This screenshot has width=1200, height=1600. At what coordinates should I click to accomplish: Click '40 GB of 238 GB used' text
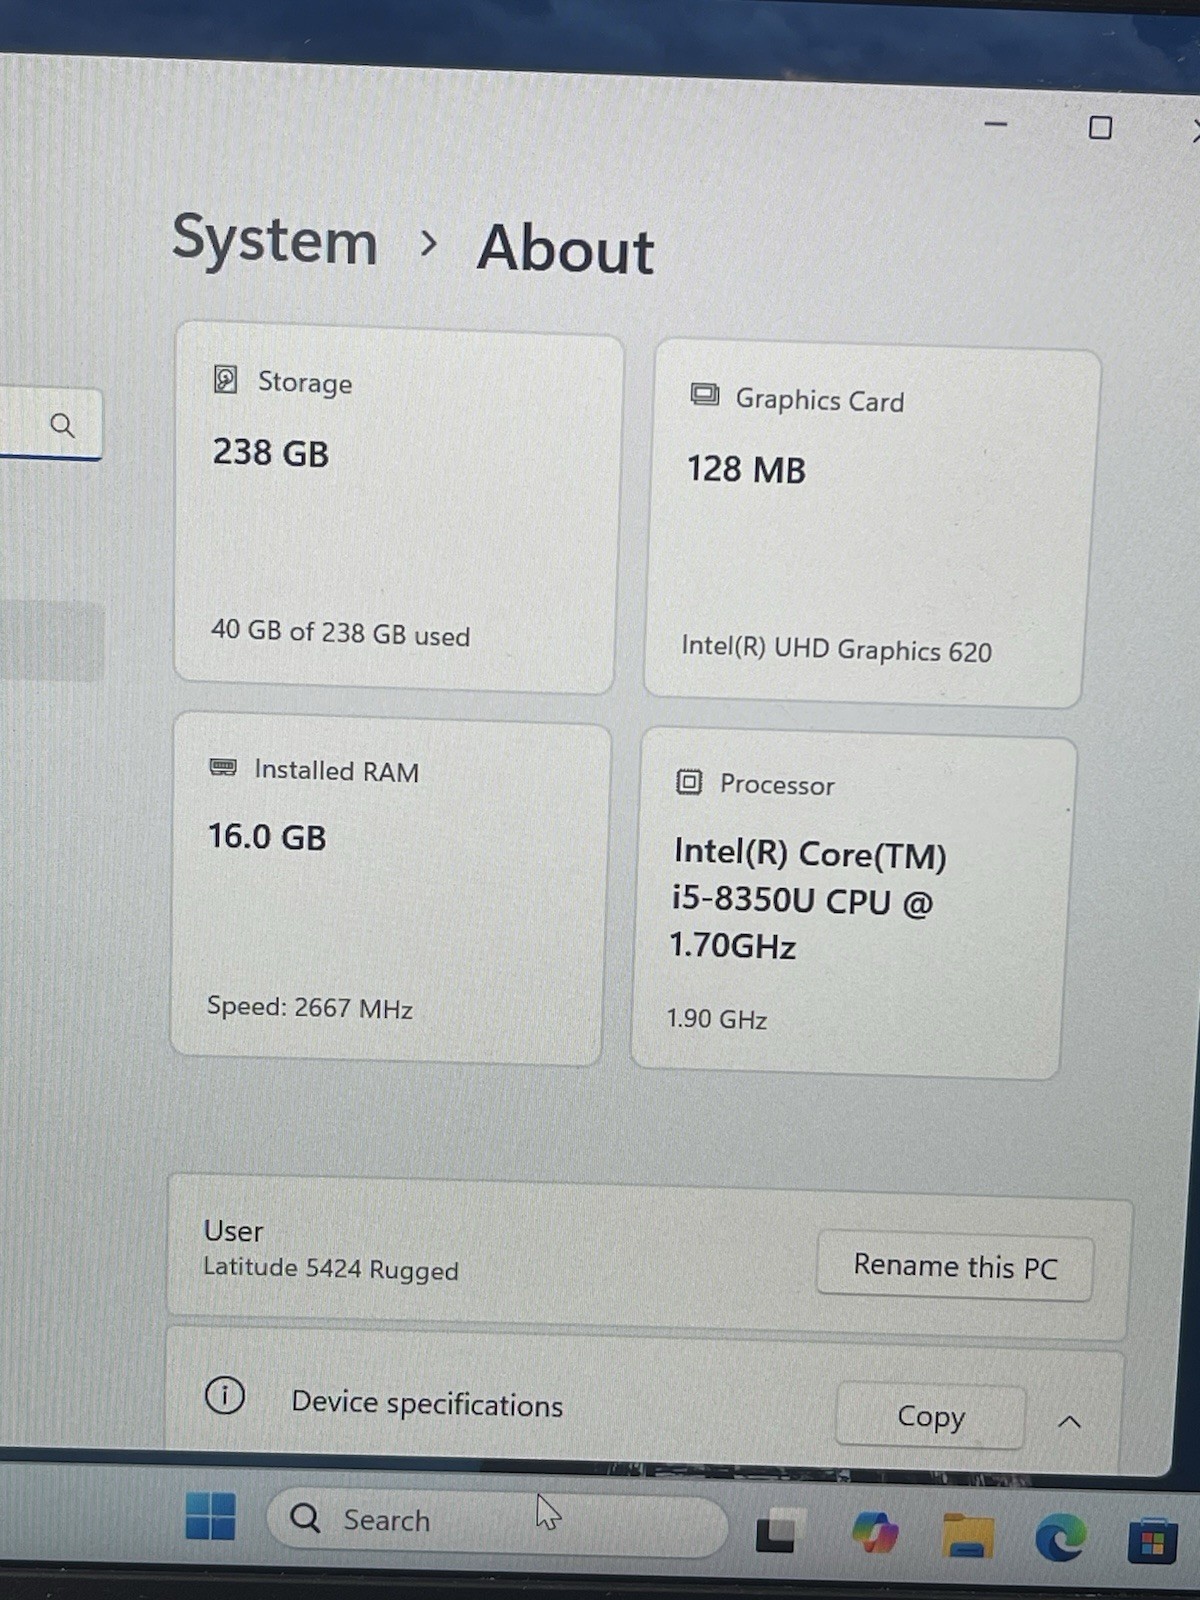(x=340, y=633)
